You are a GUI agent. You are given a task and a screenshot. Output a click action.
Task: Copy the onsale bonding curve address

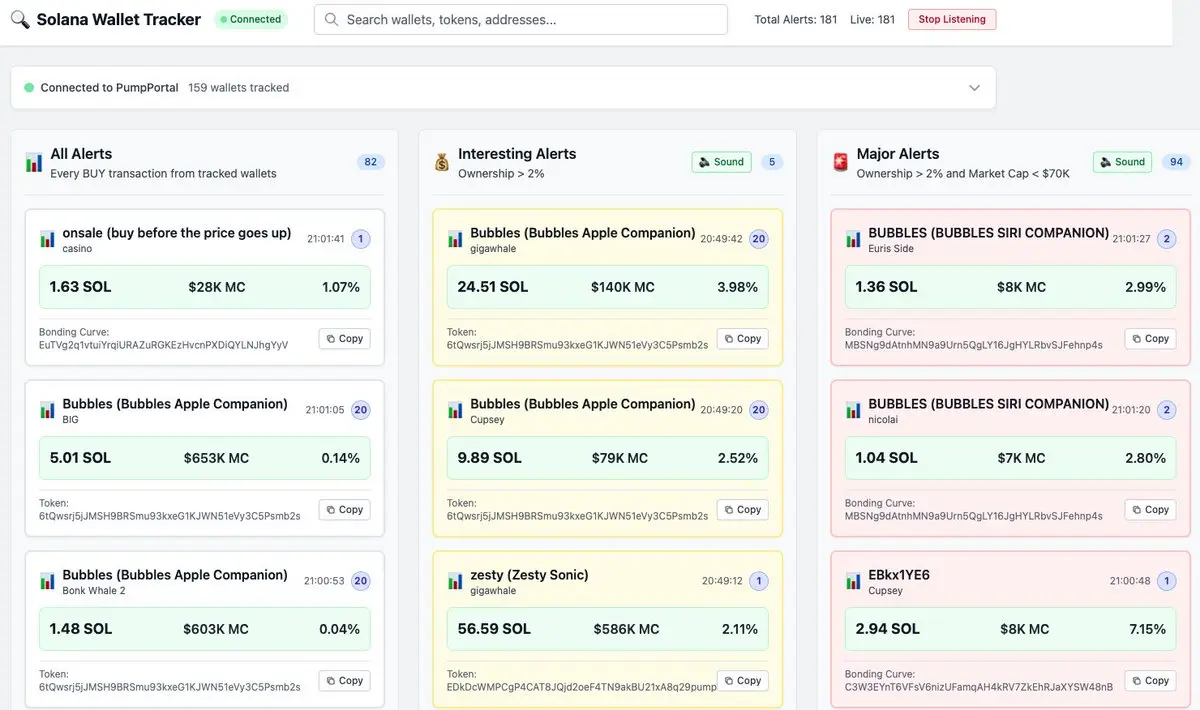345,339
